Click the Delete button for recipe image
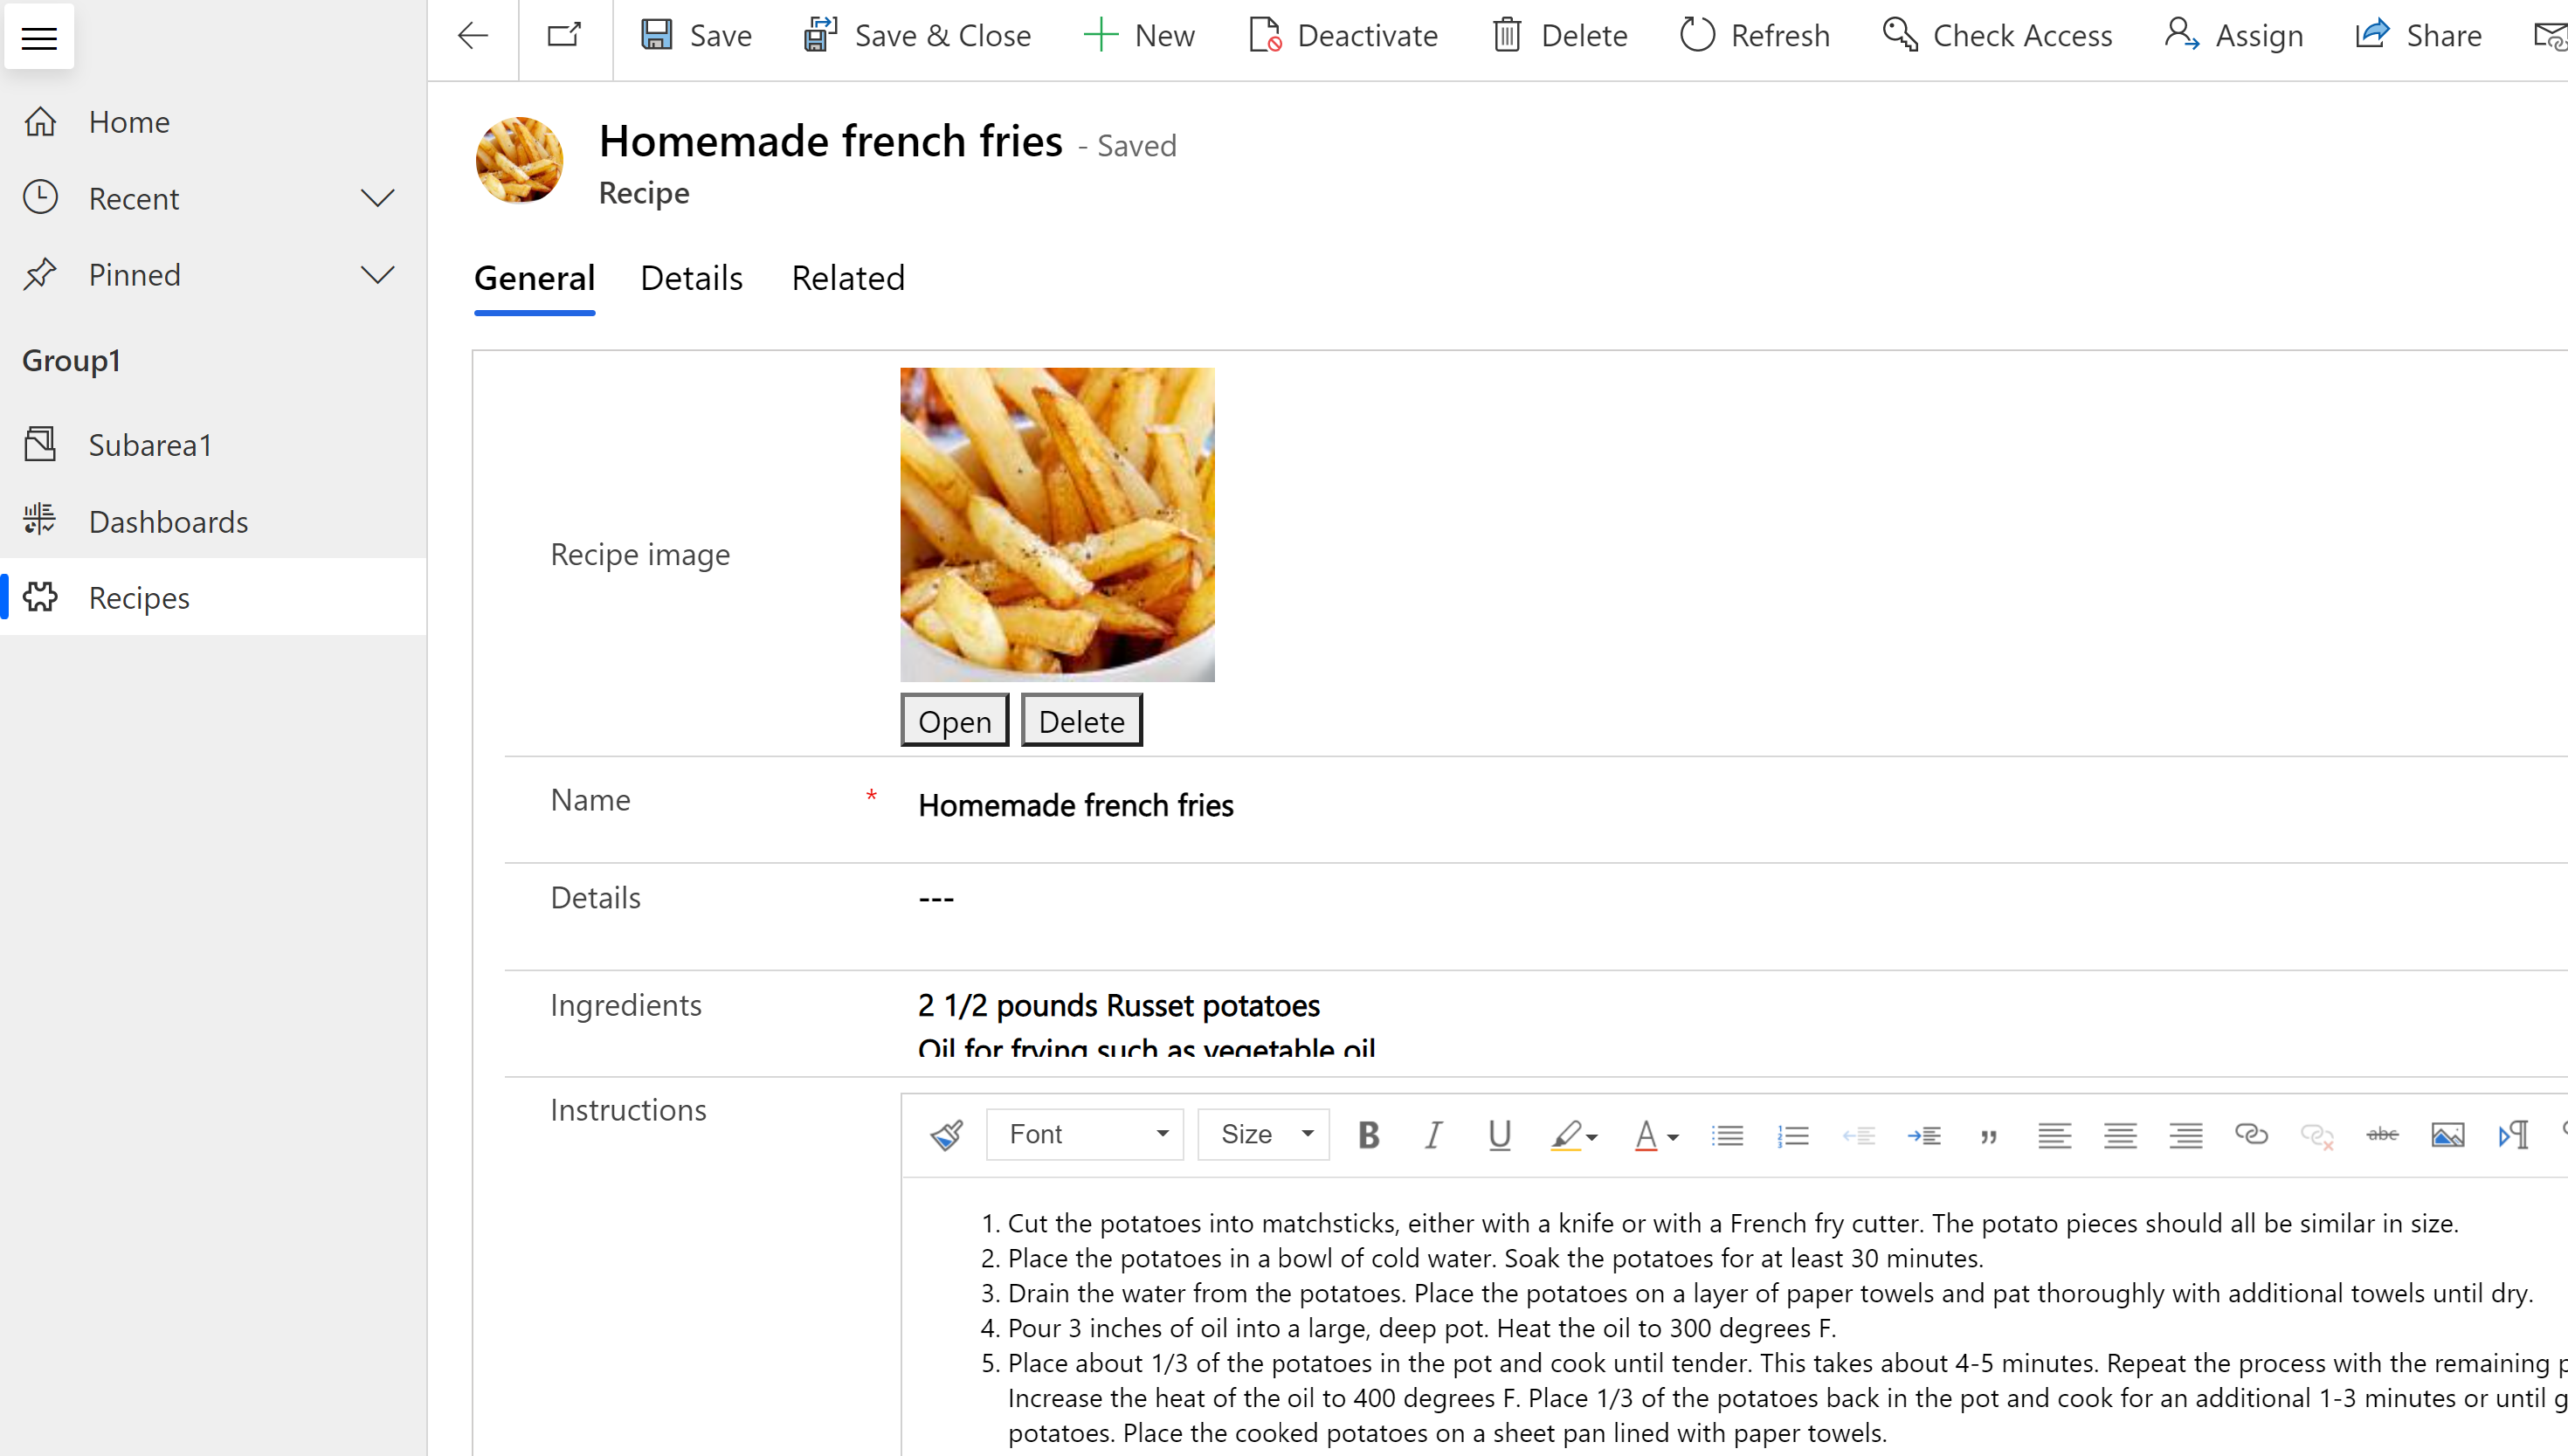The width and height of the screenshot is (2568, 1456). click(x=1080, y=719)
